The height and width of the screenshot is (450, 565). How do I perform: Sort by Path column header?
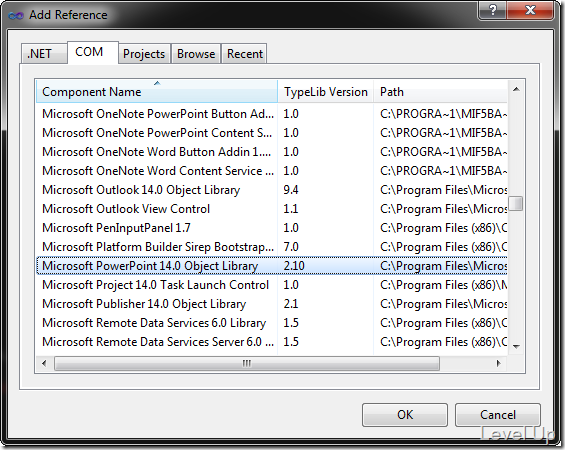pos(440,92)
